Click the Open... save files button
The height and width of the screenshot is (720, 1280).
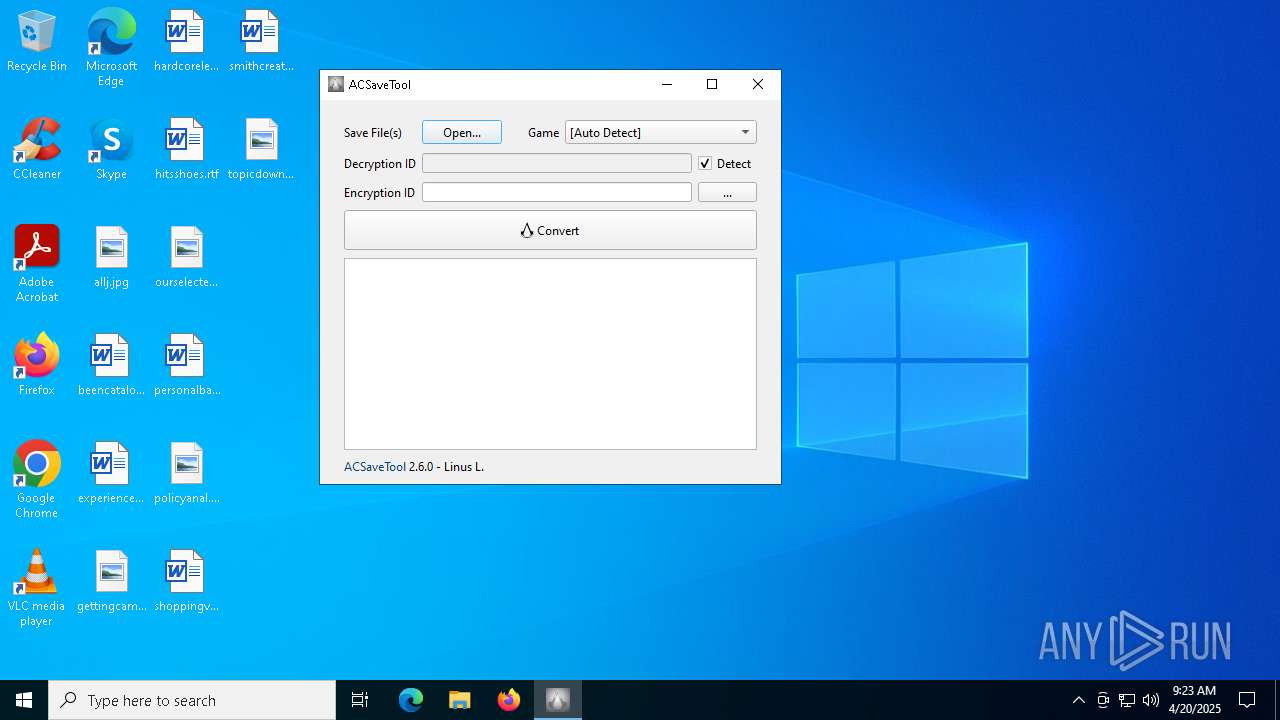(x=462, y=132)
